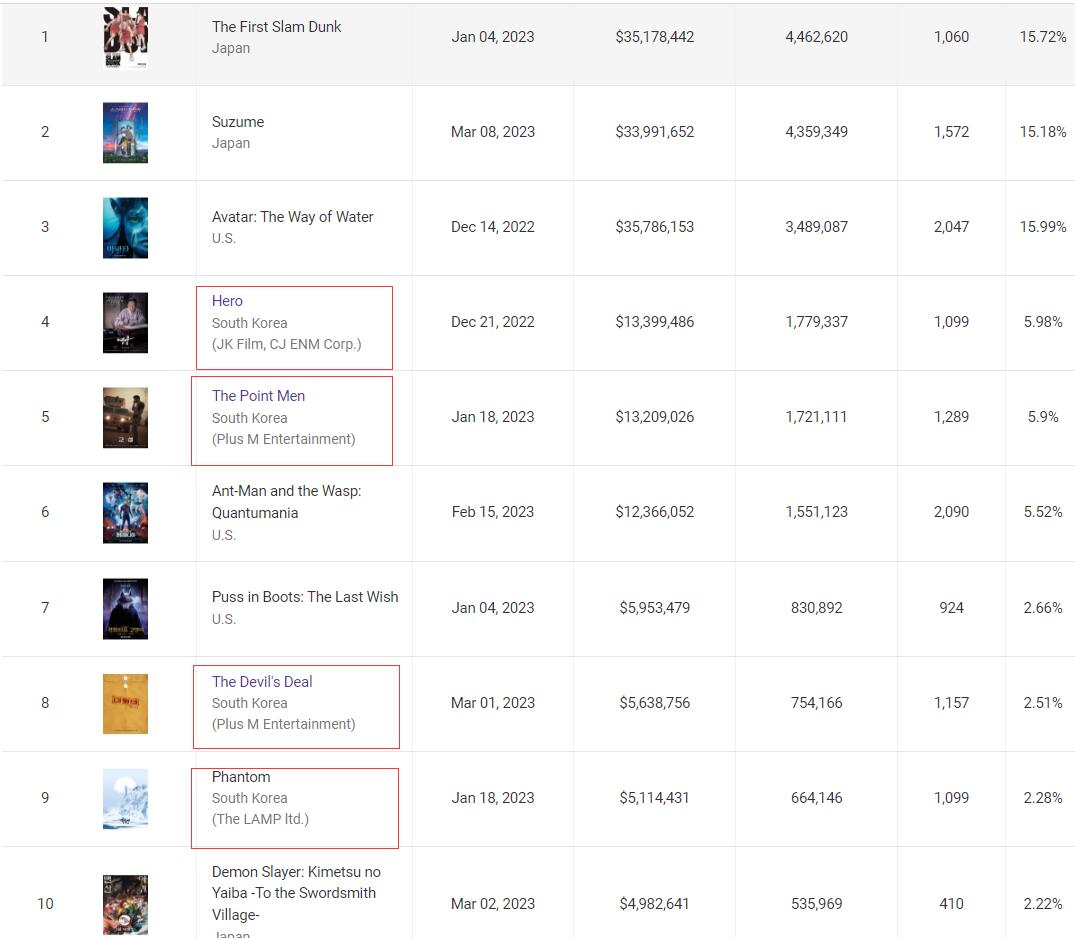Click the Phantom movie poster
Screen dimensions: 1075x938
click(125, 799)
